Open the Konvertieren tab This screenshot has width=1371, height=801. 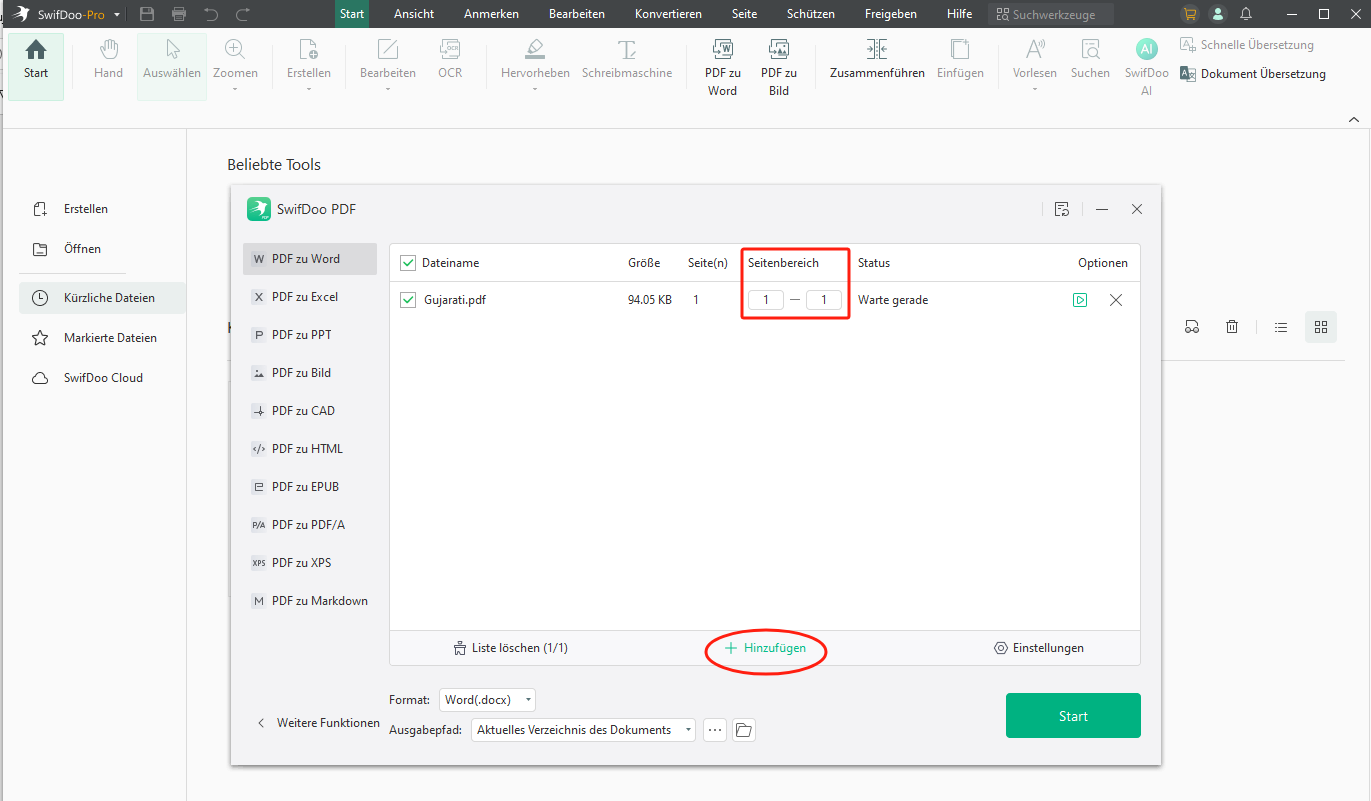[668, 14]
